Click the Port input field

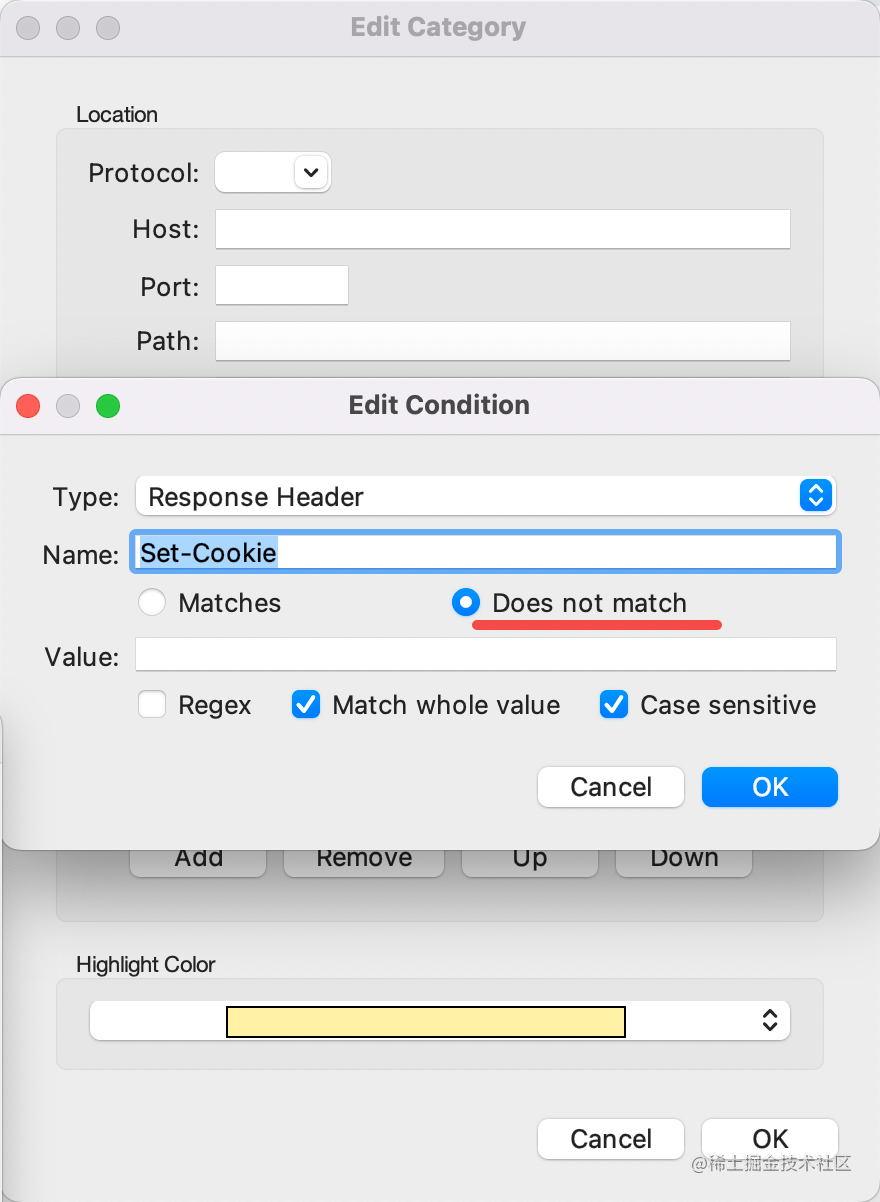pos(282,285)
